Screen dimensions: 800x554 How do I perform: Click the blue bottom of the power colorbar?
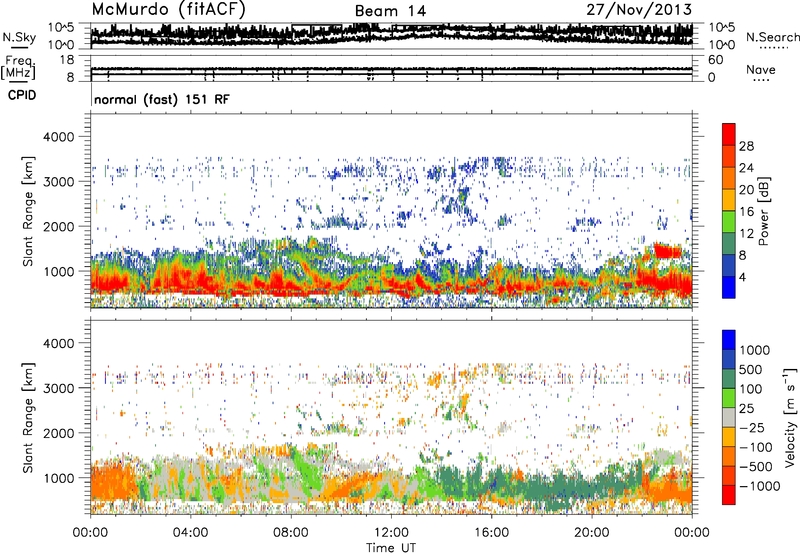[729, 287]
